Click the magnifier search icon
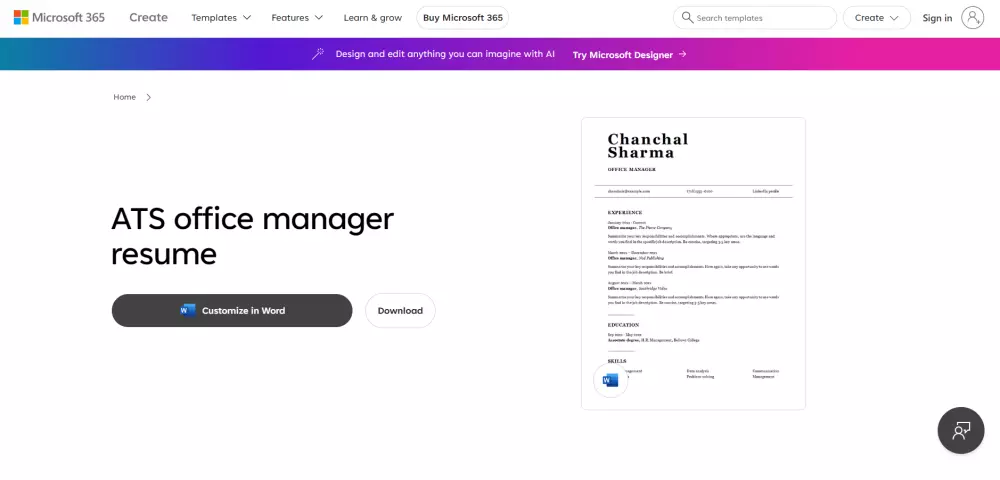The width and height of the screenshot is (1000, 480). [687, 18]
